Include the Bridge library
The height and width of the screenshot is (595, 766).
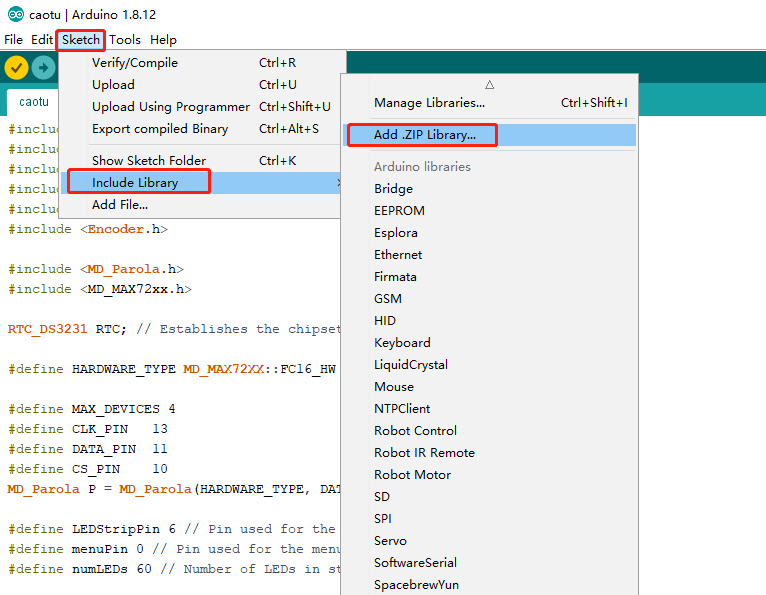(489, 189)
